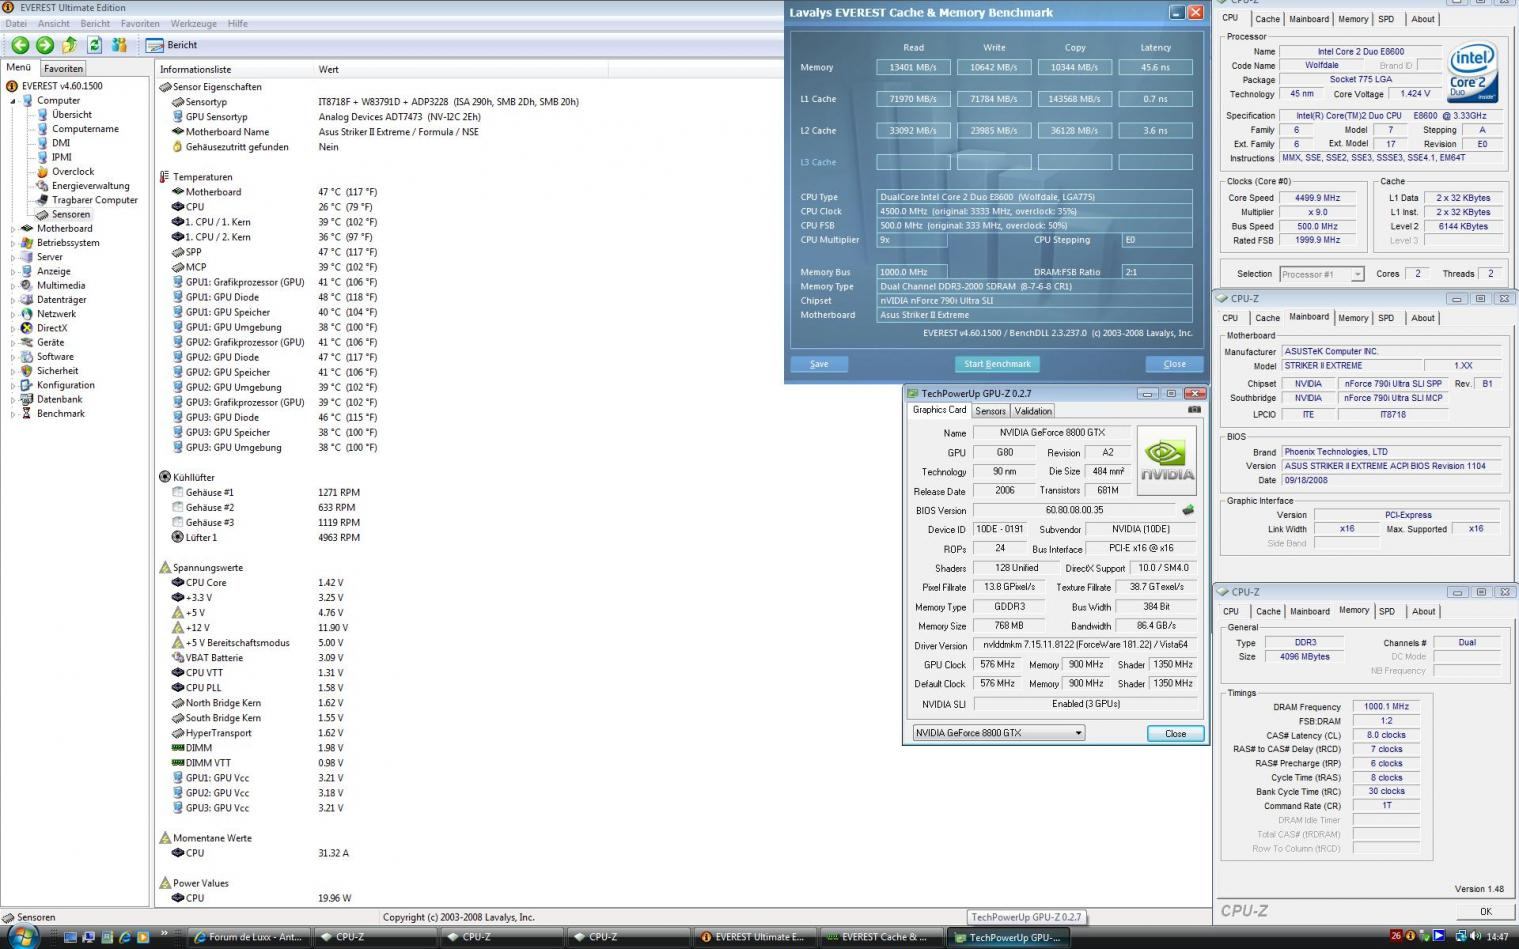1519x949 pixels.
Task: Switch to the Favoriten sidebar tab
Action: click(63, 68)
